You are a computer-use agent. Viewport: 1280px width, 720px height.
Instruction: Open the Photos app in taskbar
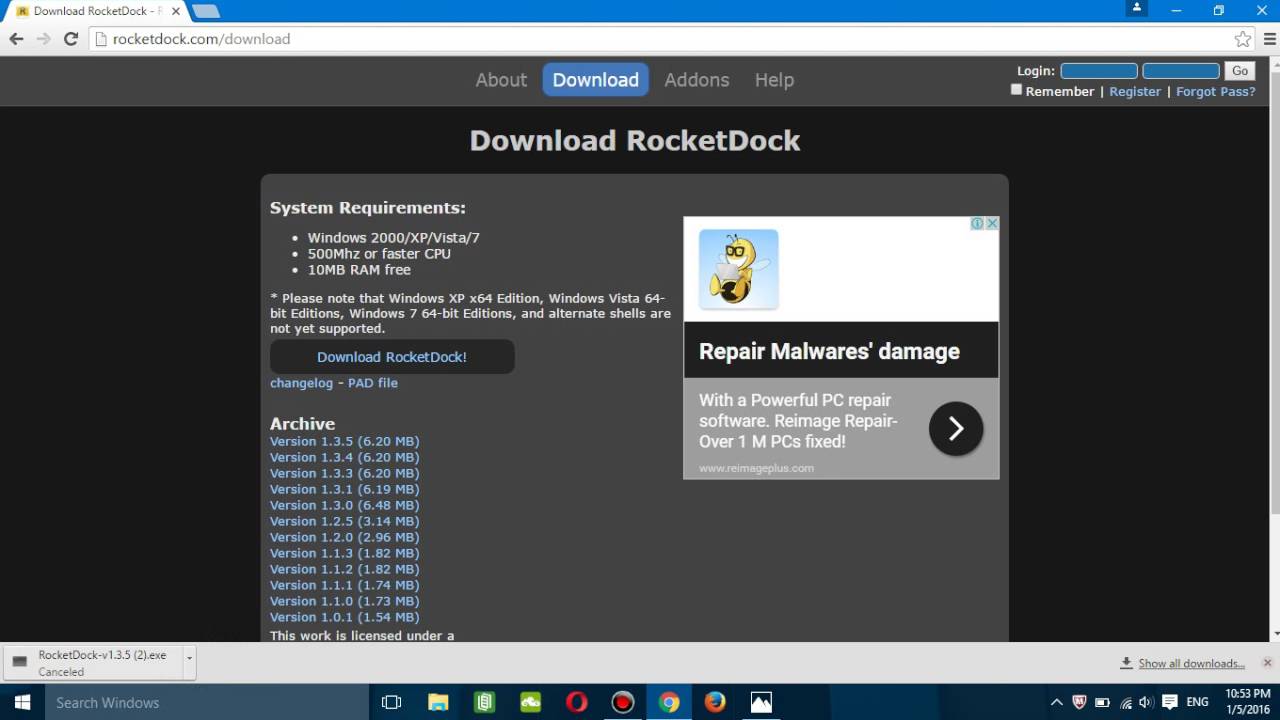(761, 702)
